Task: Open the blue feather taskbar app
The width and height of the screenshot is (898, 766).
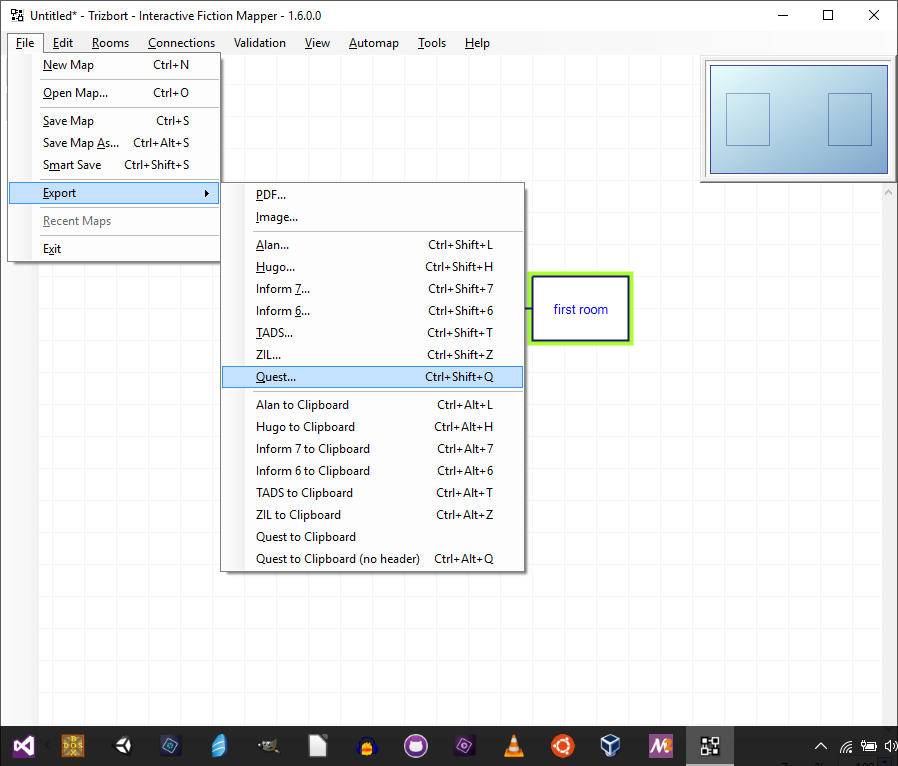Action: click(x=219, y=746)
